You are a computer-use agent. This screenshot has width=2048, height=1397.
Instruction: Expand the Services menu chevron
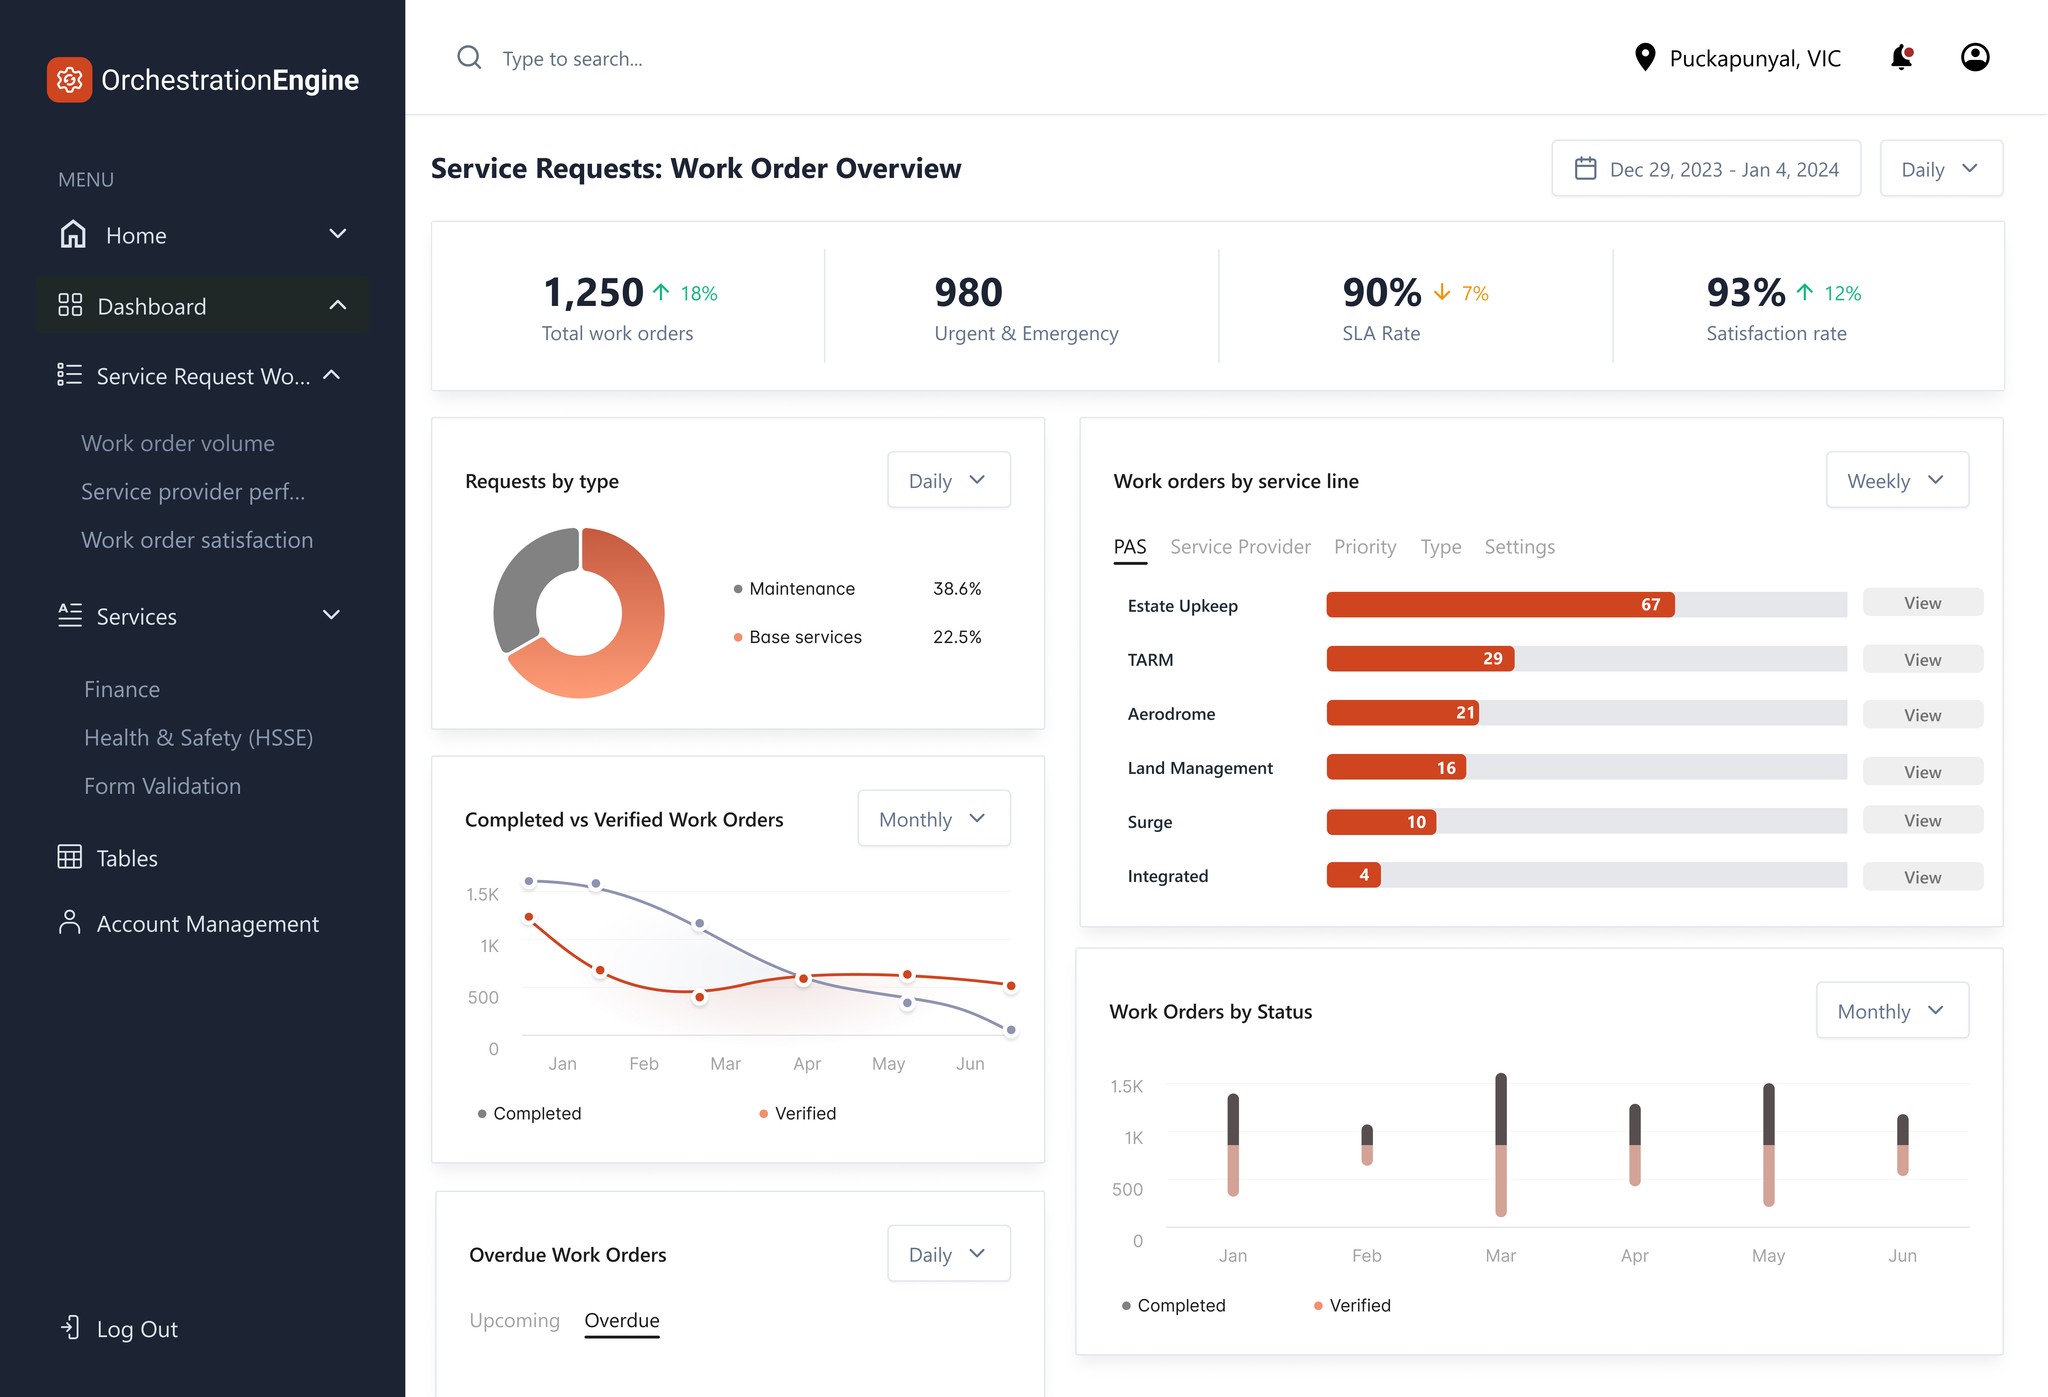(331, 615)
